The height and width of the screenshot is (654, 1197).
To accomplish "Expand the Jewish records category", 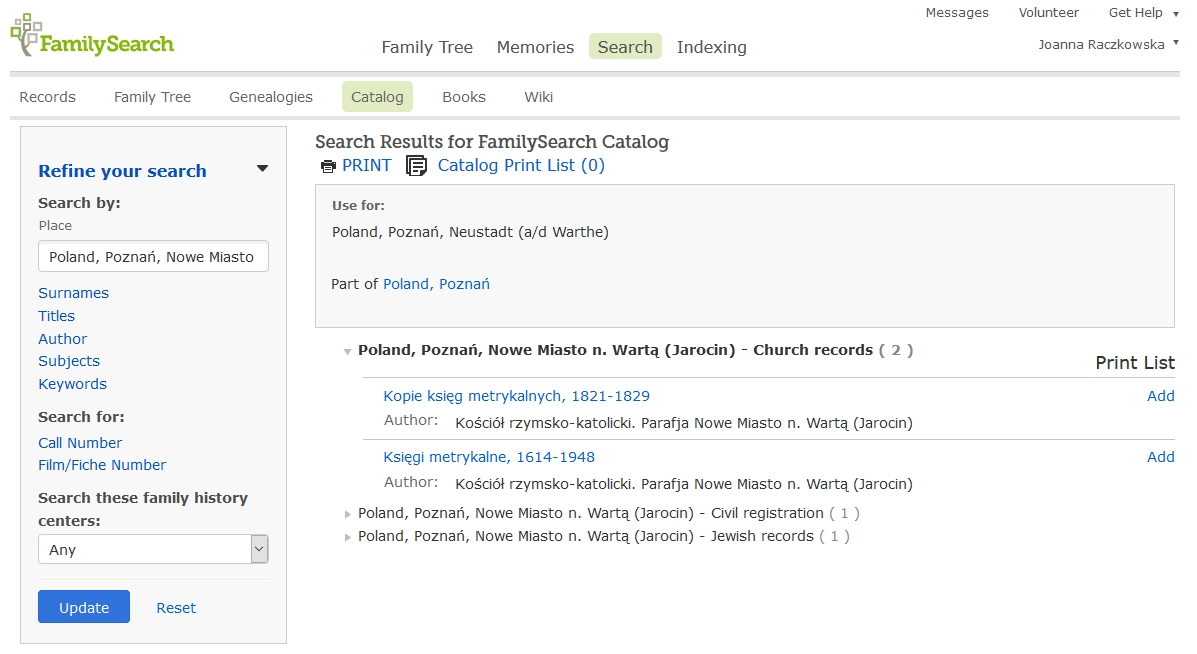I will [x=347, y=537].
